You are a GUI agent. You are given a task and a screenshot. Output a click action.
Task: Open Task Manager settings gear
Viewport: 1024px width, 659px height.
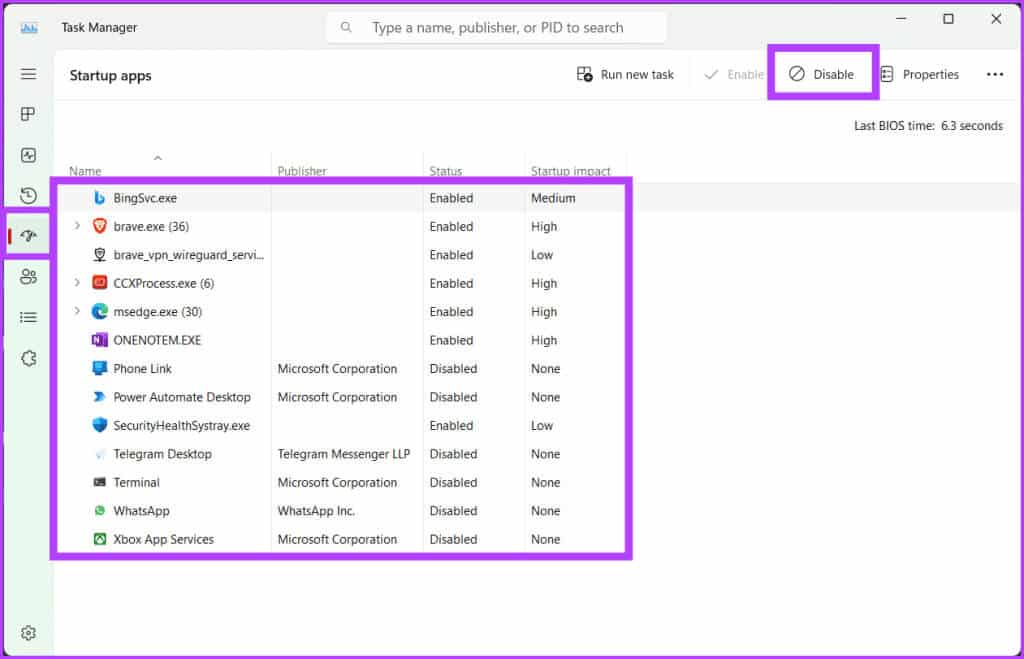tap(28, 633)
